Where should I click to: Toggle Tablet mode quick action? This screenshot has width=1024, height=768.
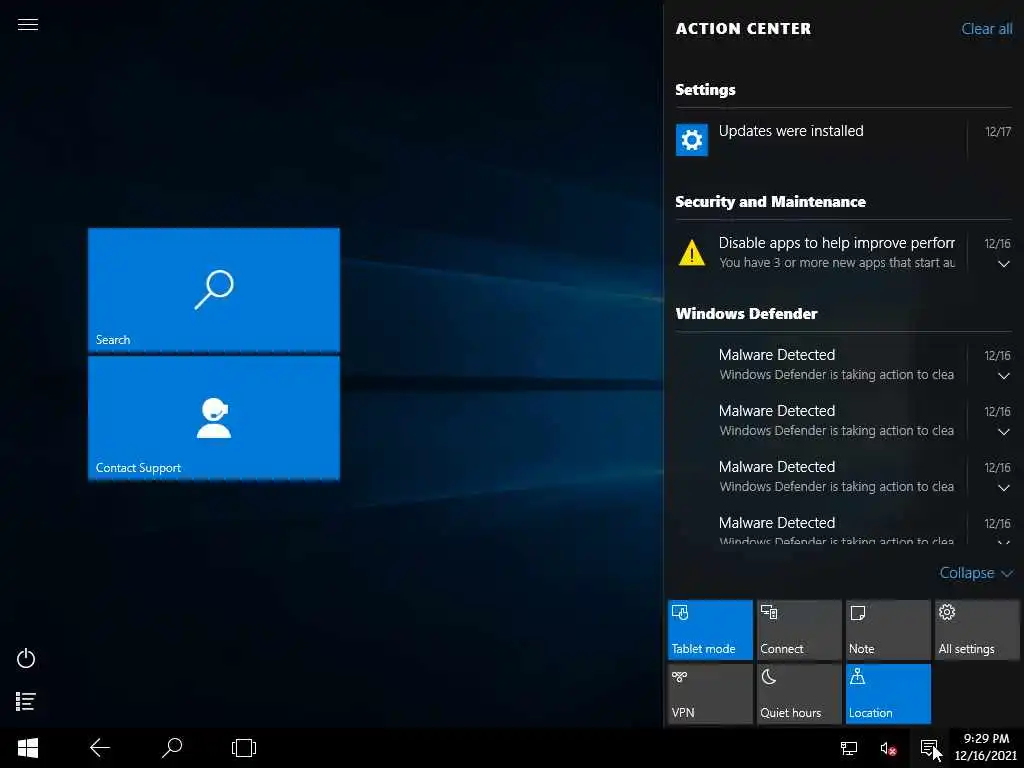[710, 630]
